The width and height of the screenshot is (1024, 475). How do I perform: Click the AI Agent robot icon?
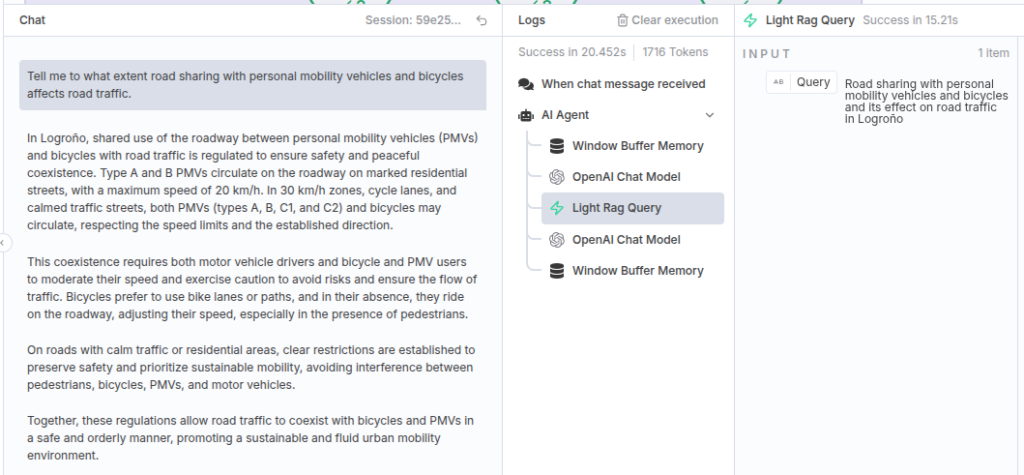click(526, 115)
